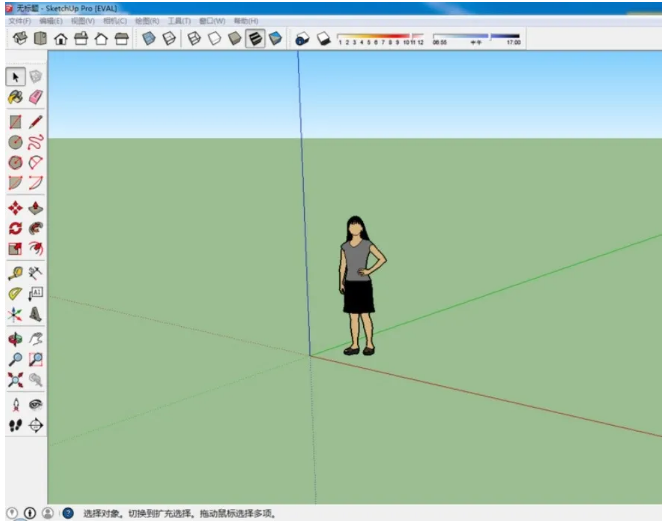The width and height of the screenshot is (668, 528).
Task: Choose the pink Eraser tool
Action: [x=36, y=98]
